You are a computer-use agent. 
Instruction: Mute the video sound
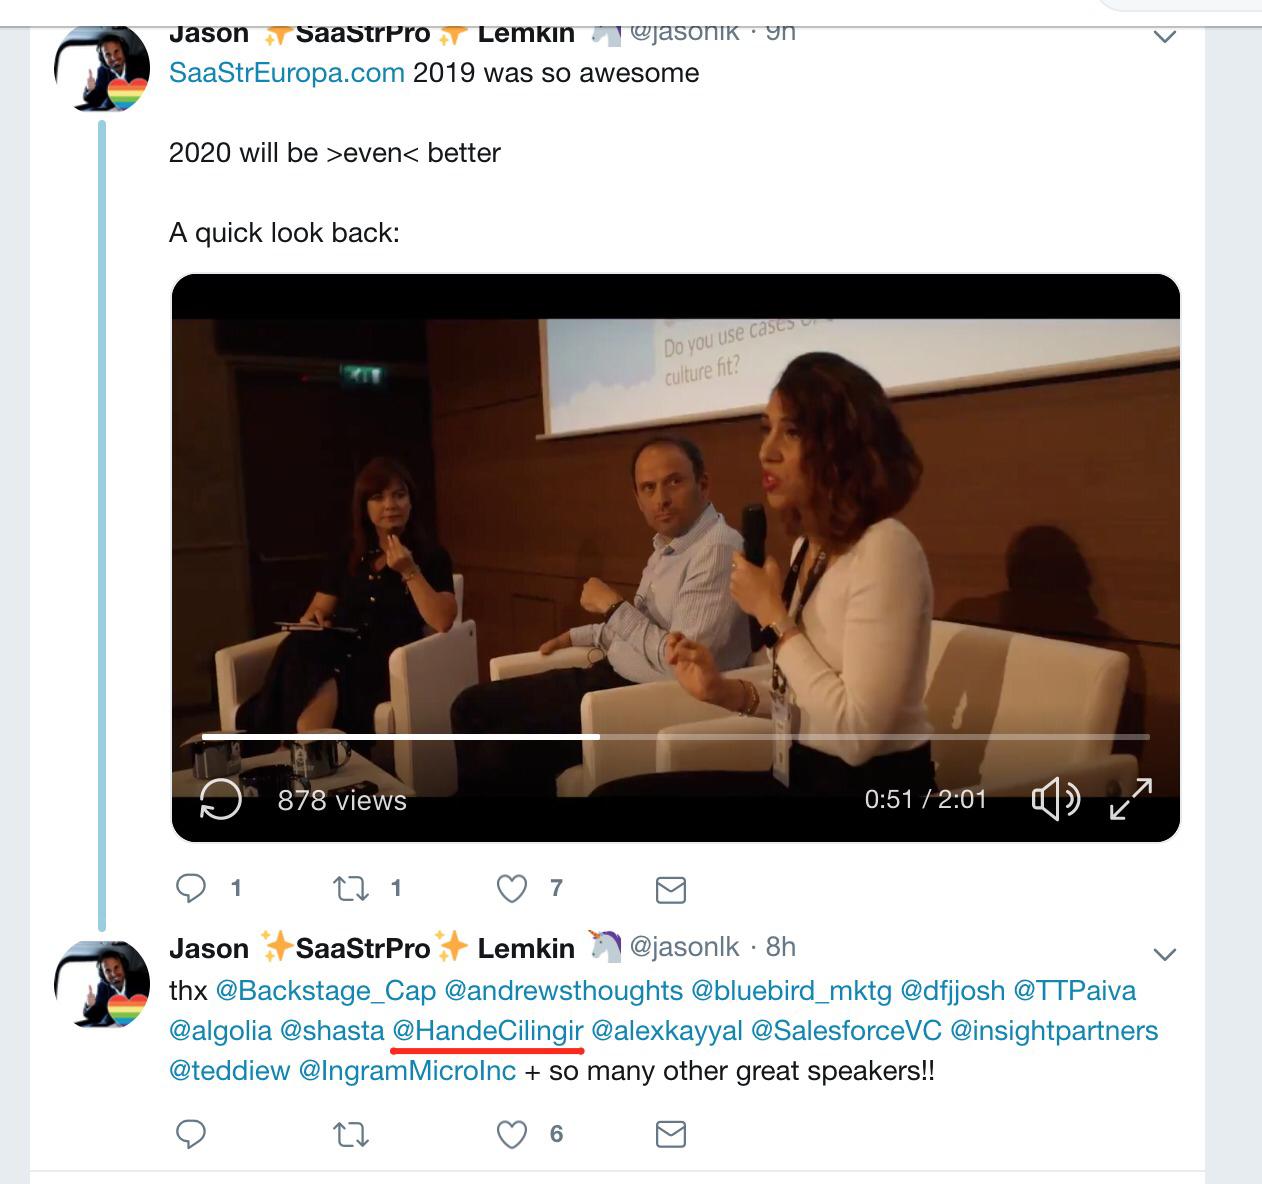1055,800
